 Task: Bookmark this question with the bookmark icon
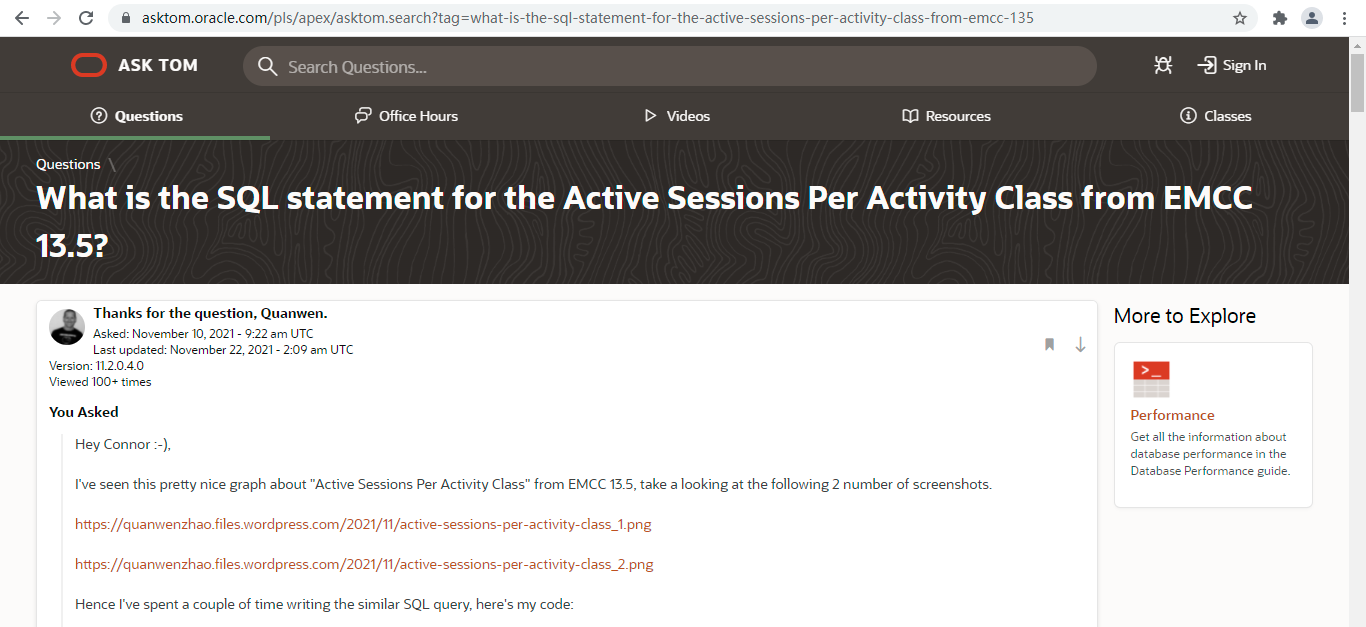click(x=1049, y=344)
